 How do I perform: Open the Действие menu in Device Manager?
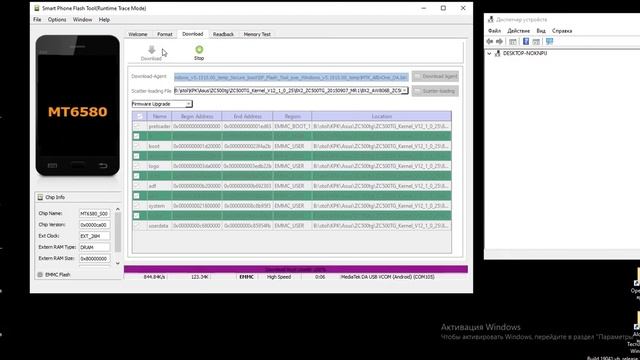tap(519, 31)
